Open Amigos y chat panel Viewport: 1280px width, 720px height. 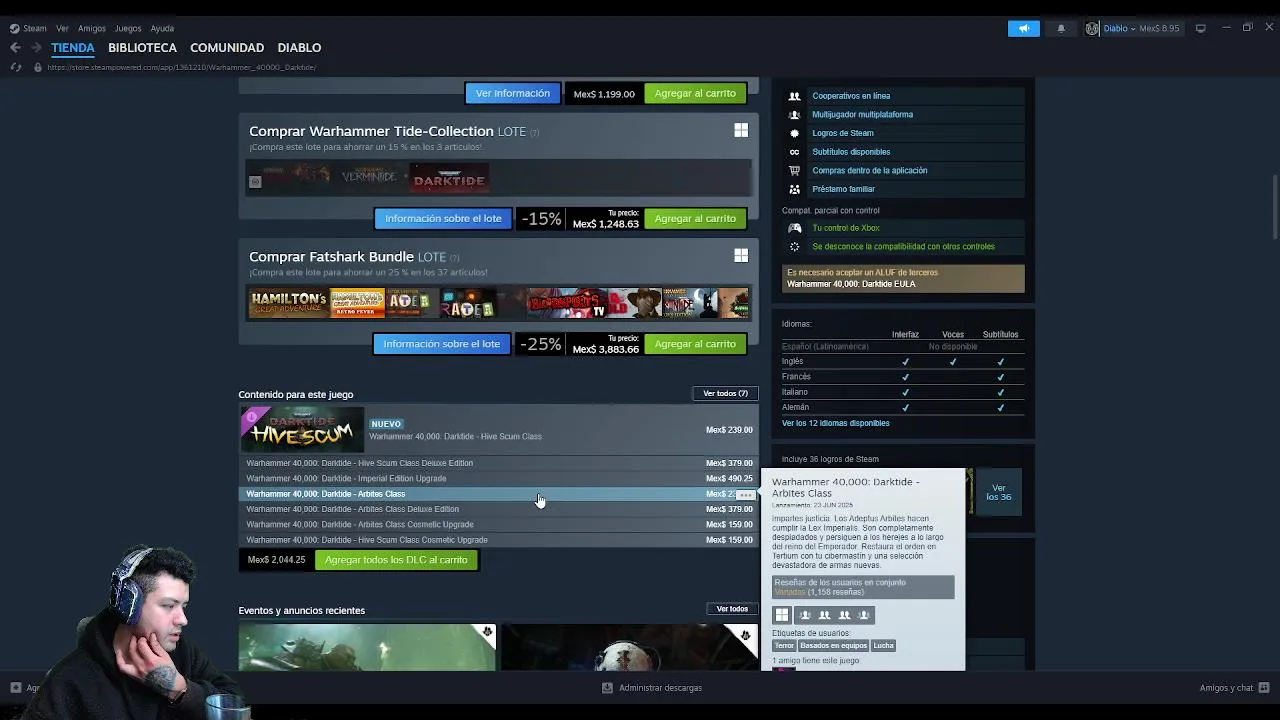click(1234, 688)
